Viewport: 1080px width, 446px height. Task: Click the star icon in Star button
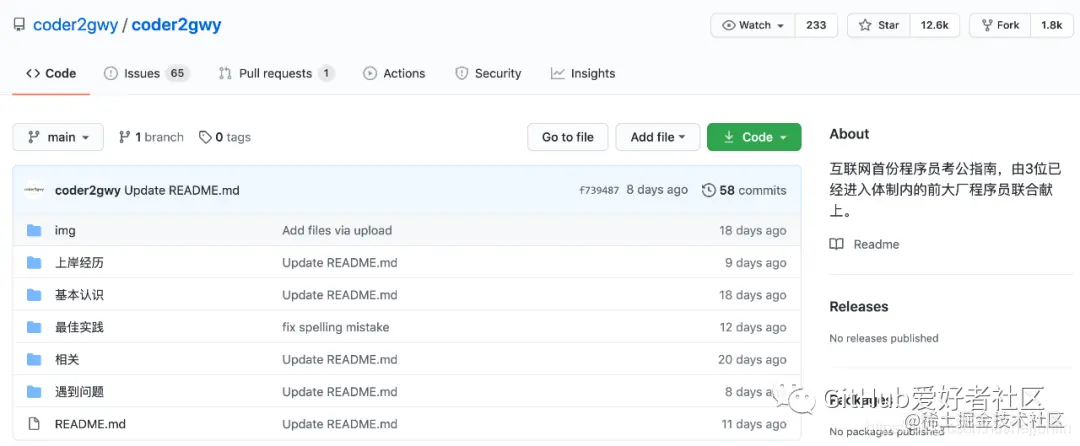(x=865, y=25)
